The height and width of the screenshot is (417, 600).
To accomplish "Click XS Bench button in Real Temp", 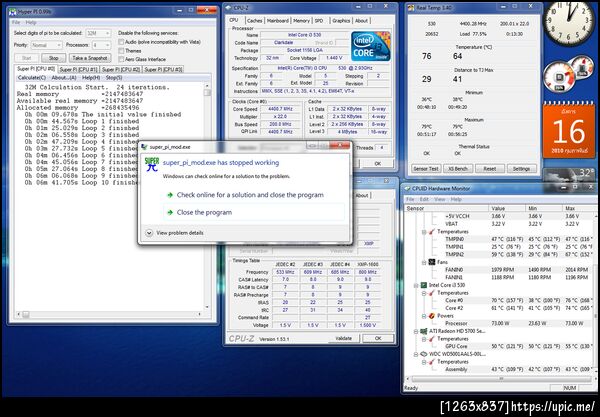I will (458, 168).
